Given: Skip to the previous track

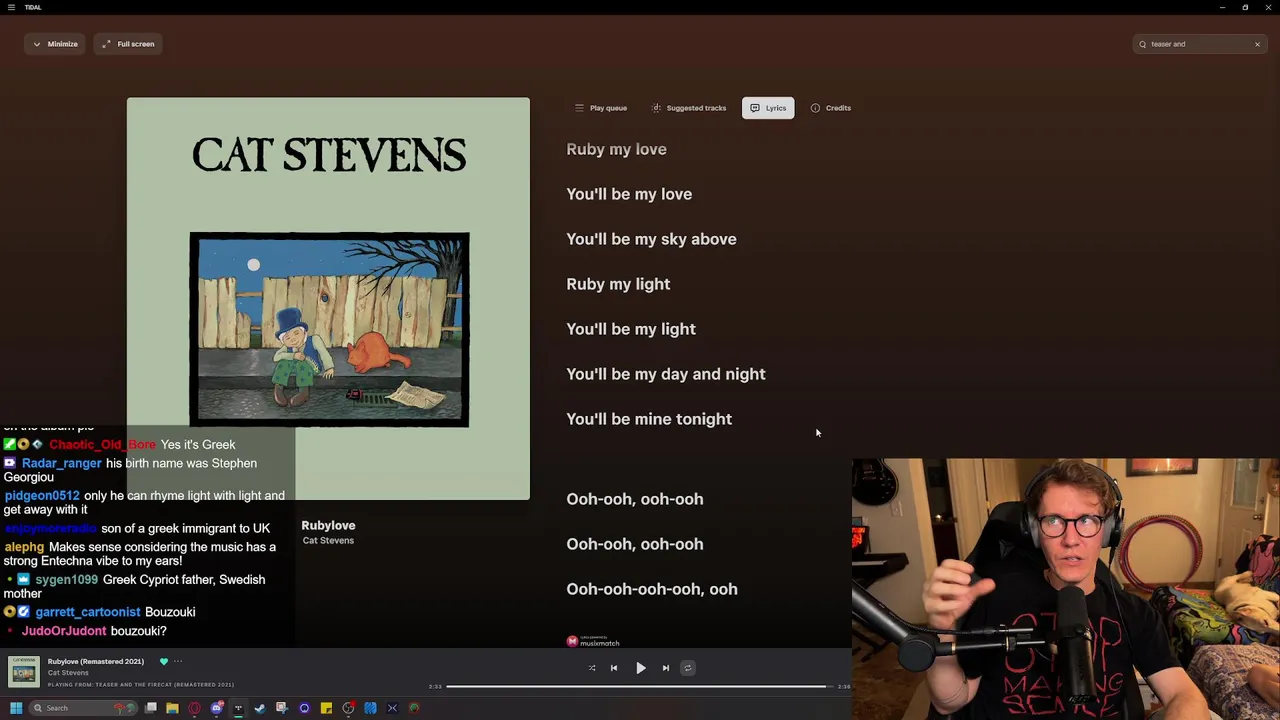Looking at the screenshot, I should point(614,668).
